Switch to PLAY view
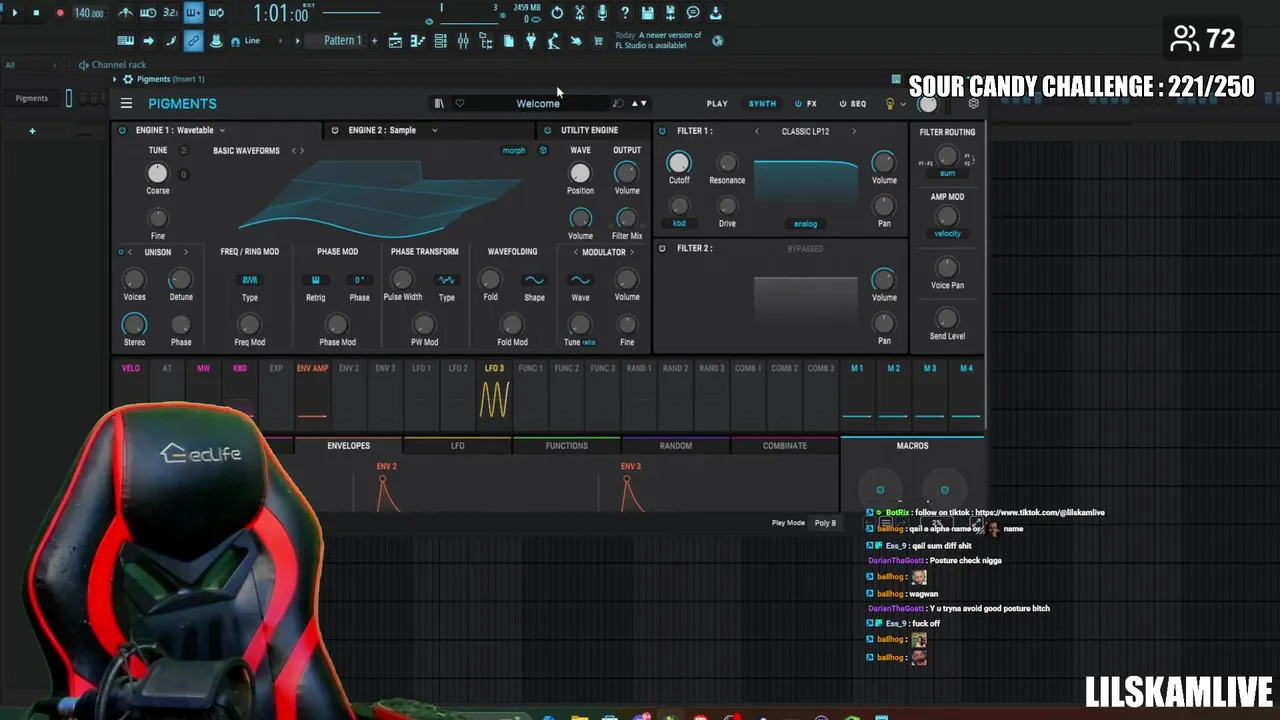Image resolution: width=1280 pixels, height=720 pixels. click(717, 103)
